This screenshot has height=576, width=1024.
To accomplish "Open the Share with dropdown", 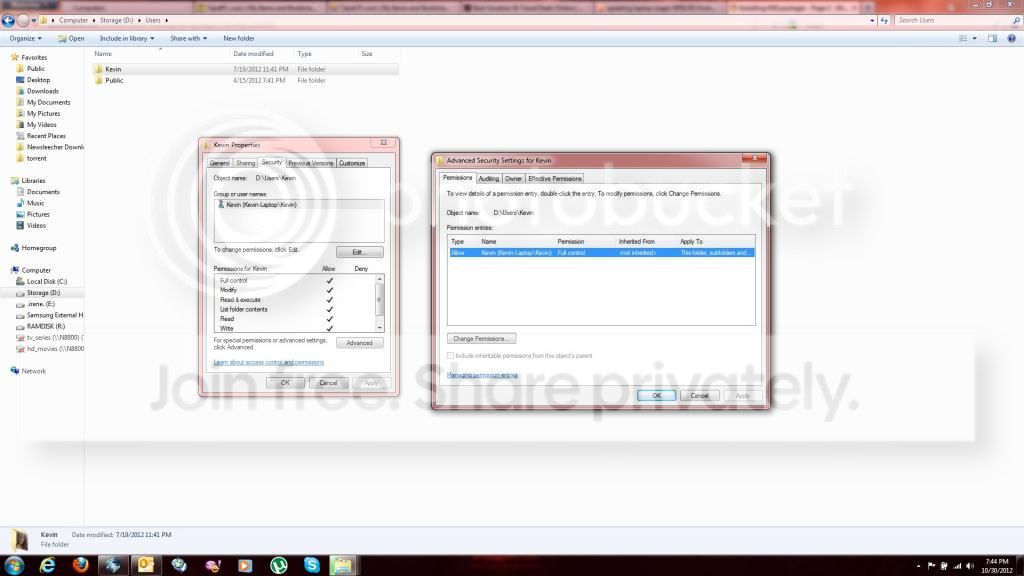I will (x=188, y=39).
